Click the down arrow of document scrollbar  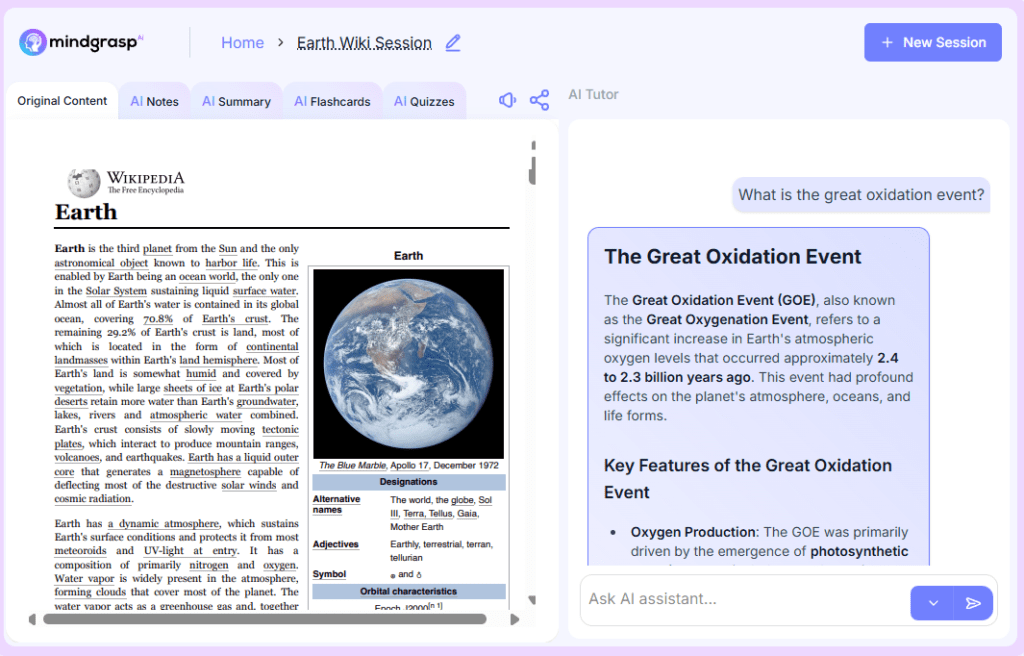[532, 600]
